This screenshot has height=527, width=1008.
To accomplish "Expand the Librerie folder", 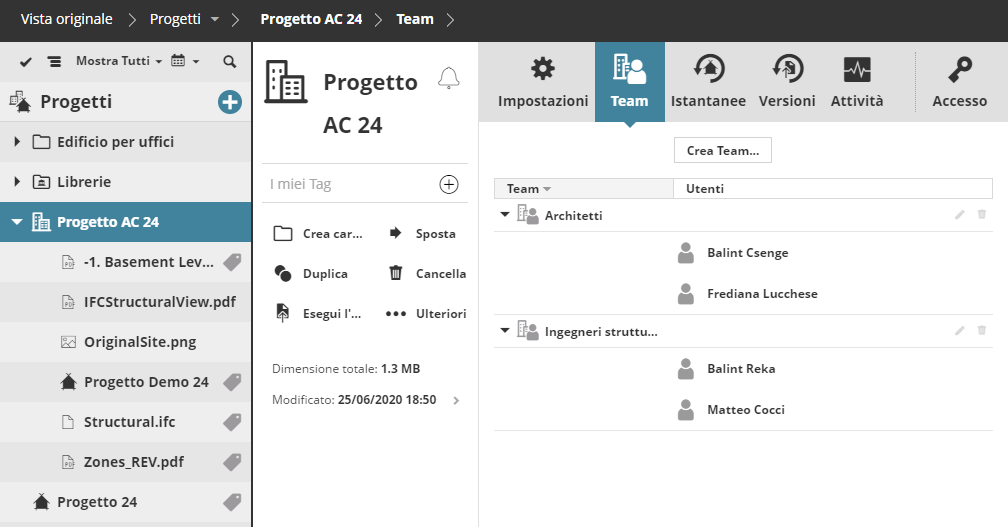I will click(x=17, y=182).
